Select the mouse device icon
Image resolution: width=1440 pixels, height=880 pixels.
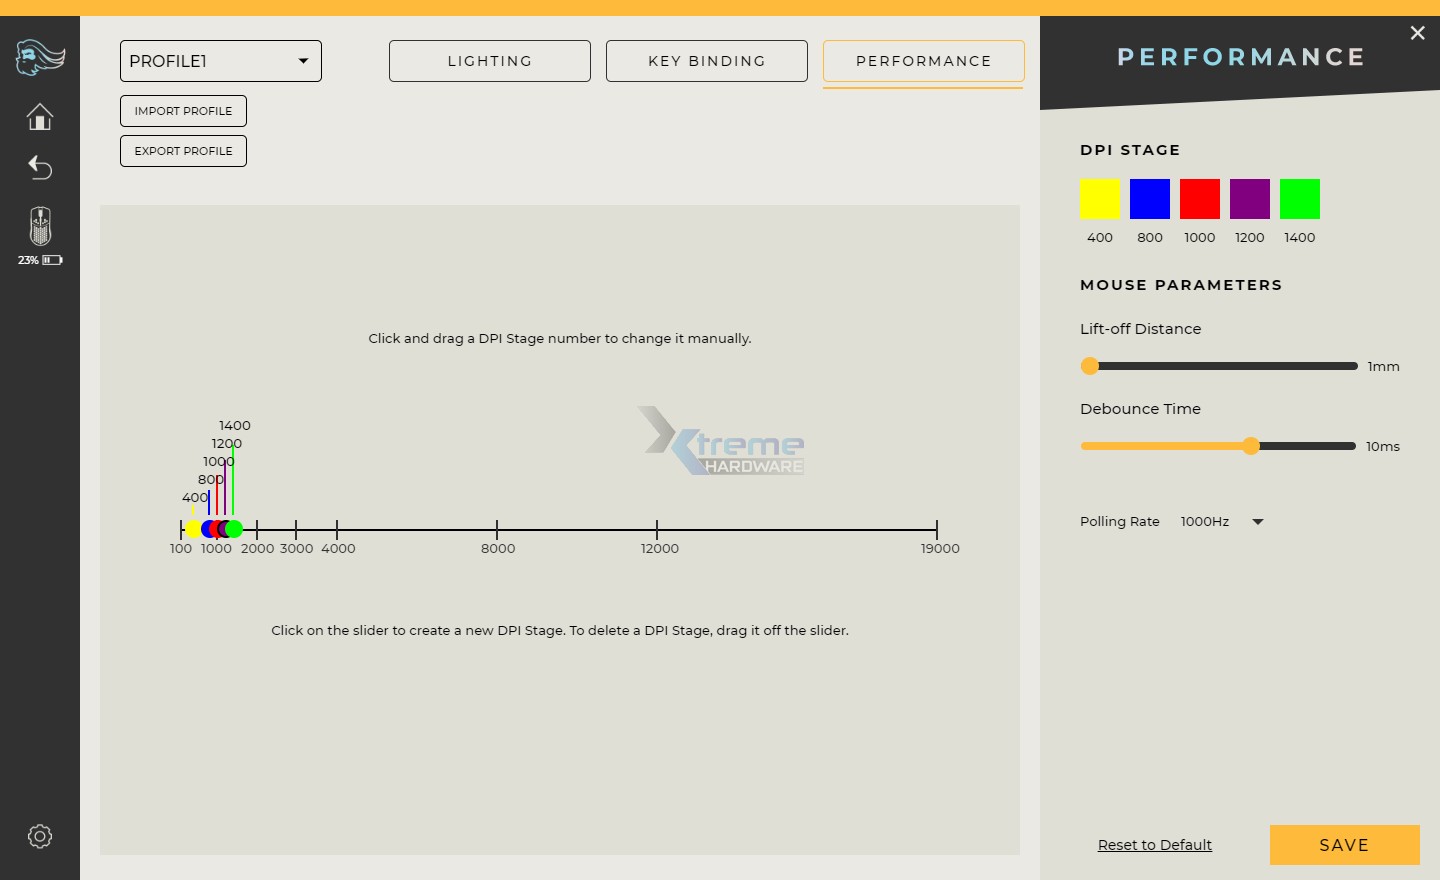pyautogui.click(x=40, y=226)
